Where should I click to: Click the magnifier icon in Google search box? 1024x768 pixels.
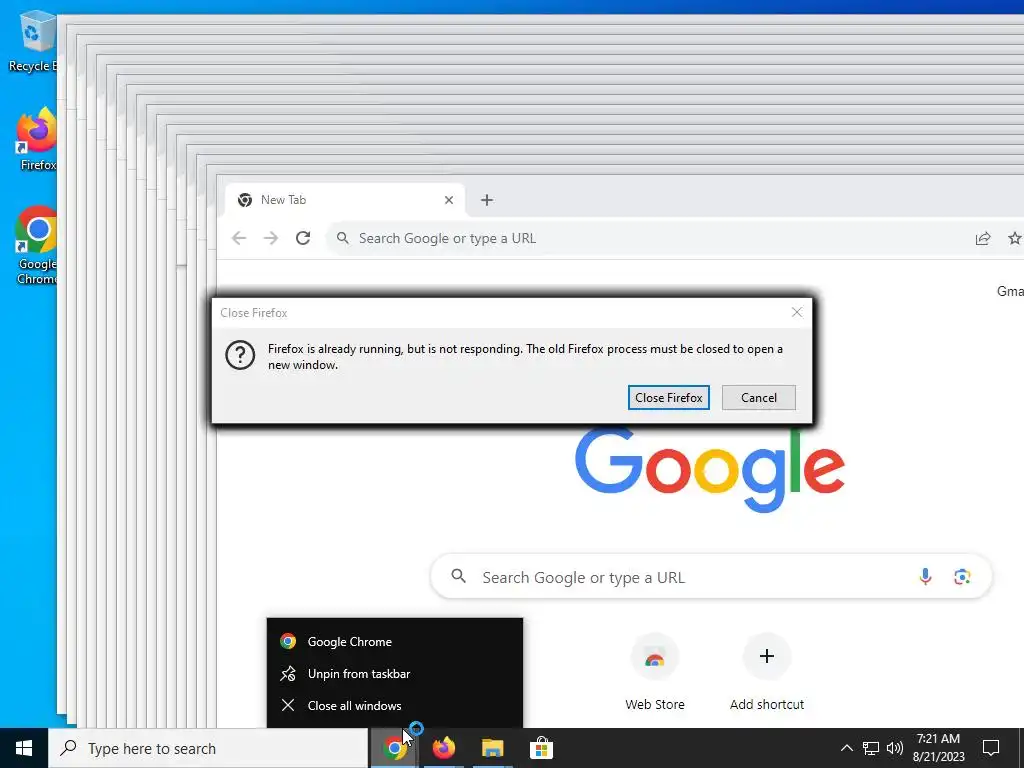(459, 576)
